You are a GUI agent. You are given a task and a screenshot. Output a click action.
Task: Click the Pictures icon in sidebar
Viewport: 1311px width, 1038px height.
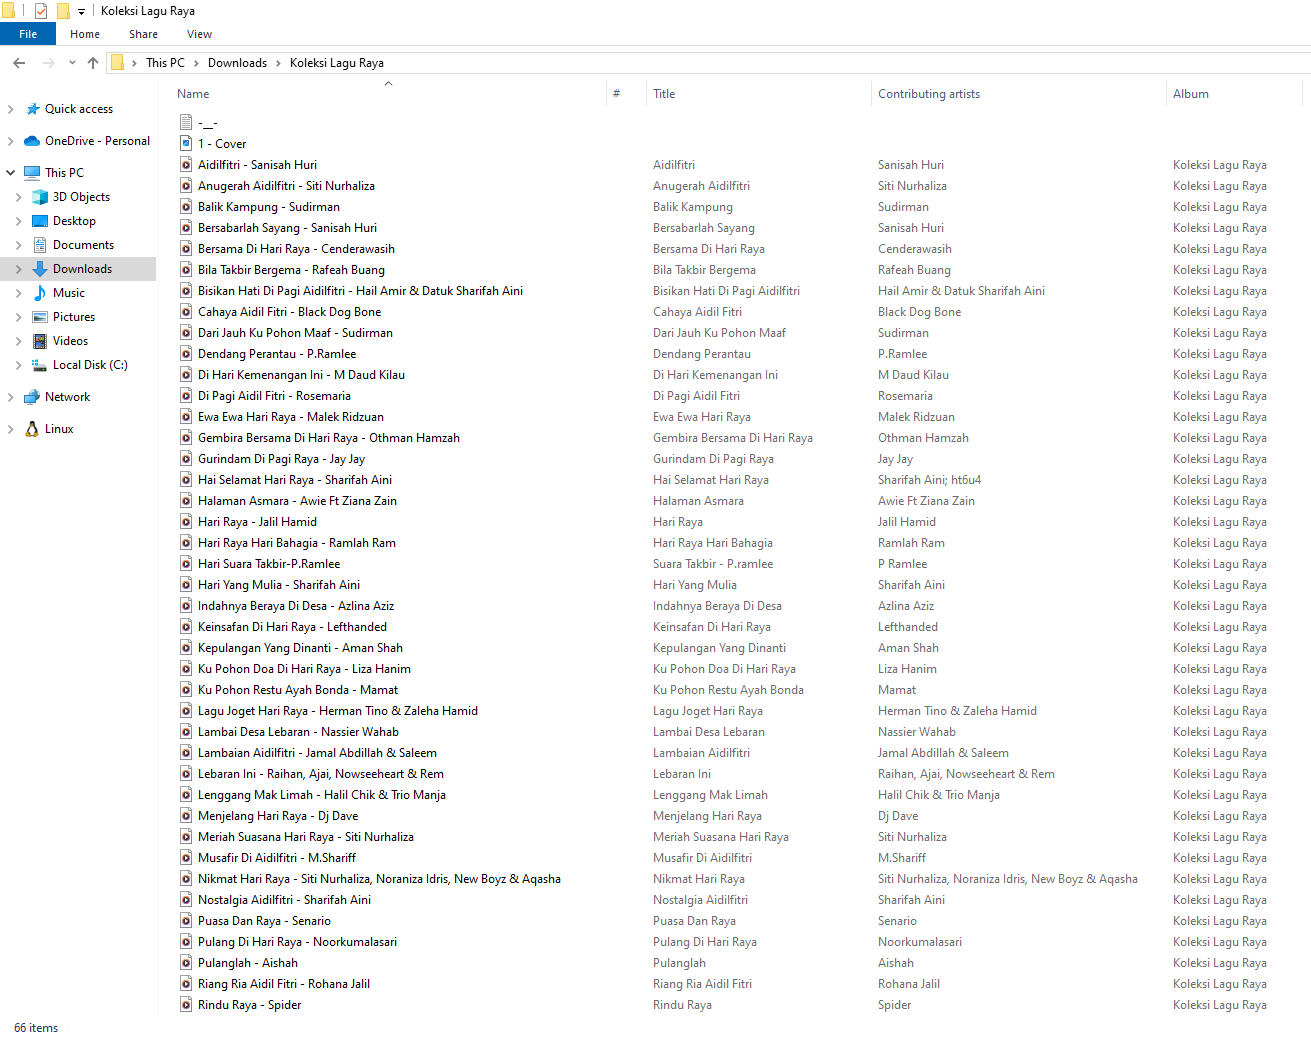(40, 317)
